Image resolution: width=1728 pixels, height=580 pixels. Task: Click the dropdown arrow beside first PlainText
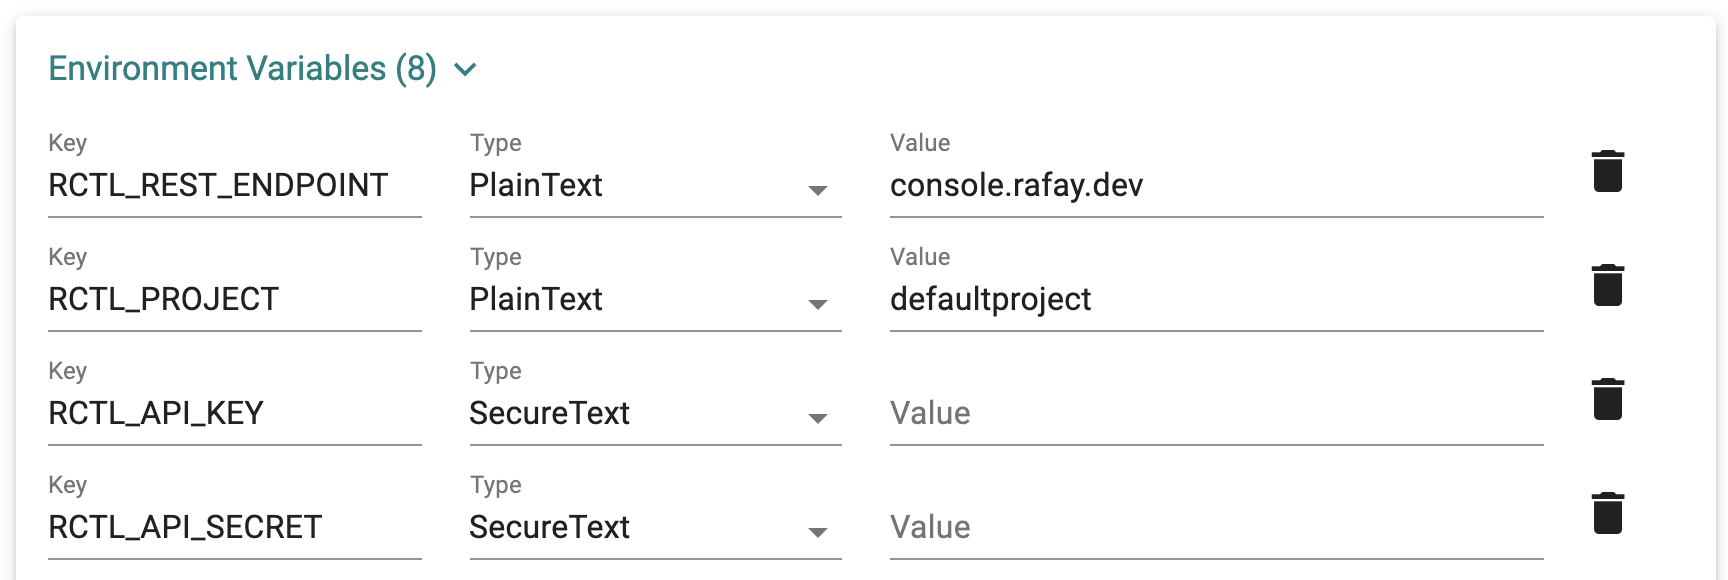click(x=818, y=190)
